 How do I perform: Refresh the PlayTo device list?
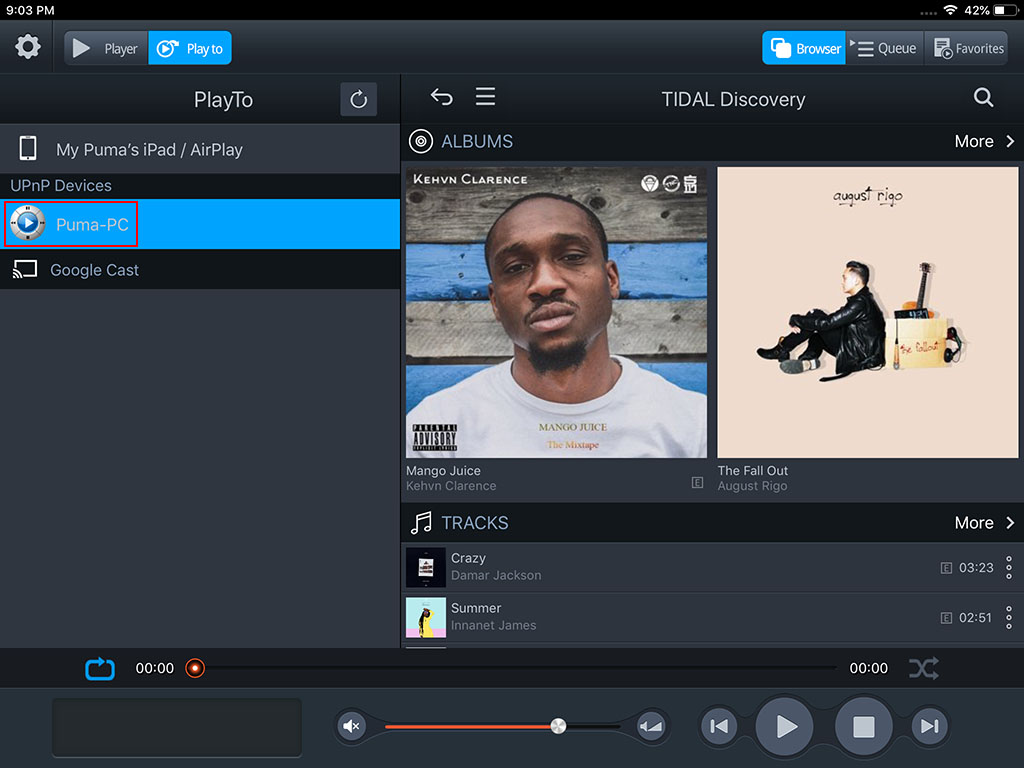(359, 100)
